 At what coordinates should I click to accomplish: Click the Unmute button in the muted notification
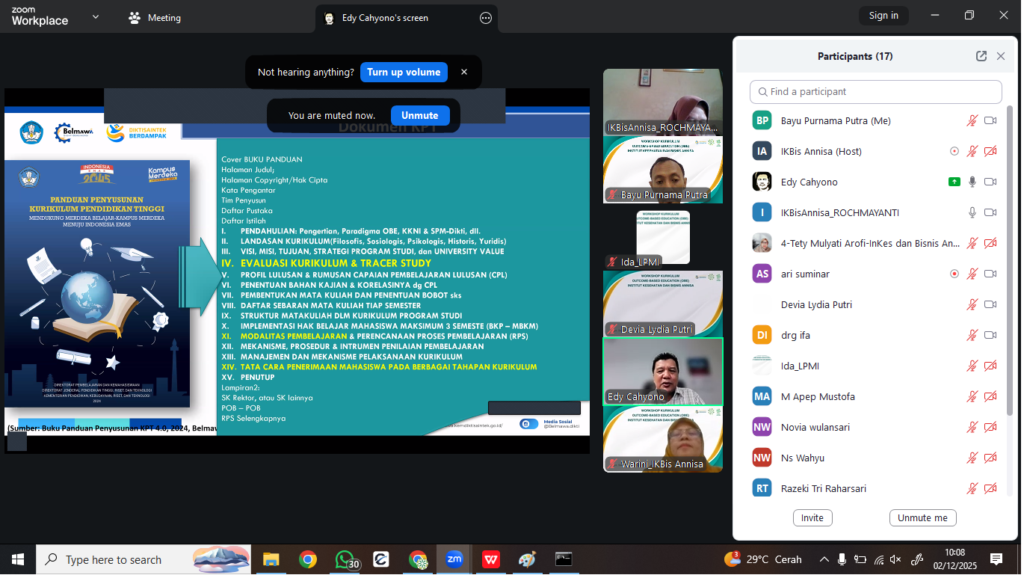coord(420,115)
